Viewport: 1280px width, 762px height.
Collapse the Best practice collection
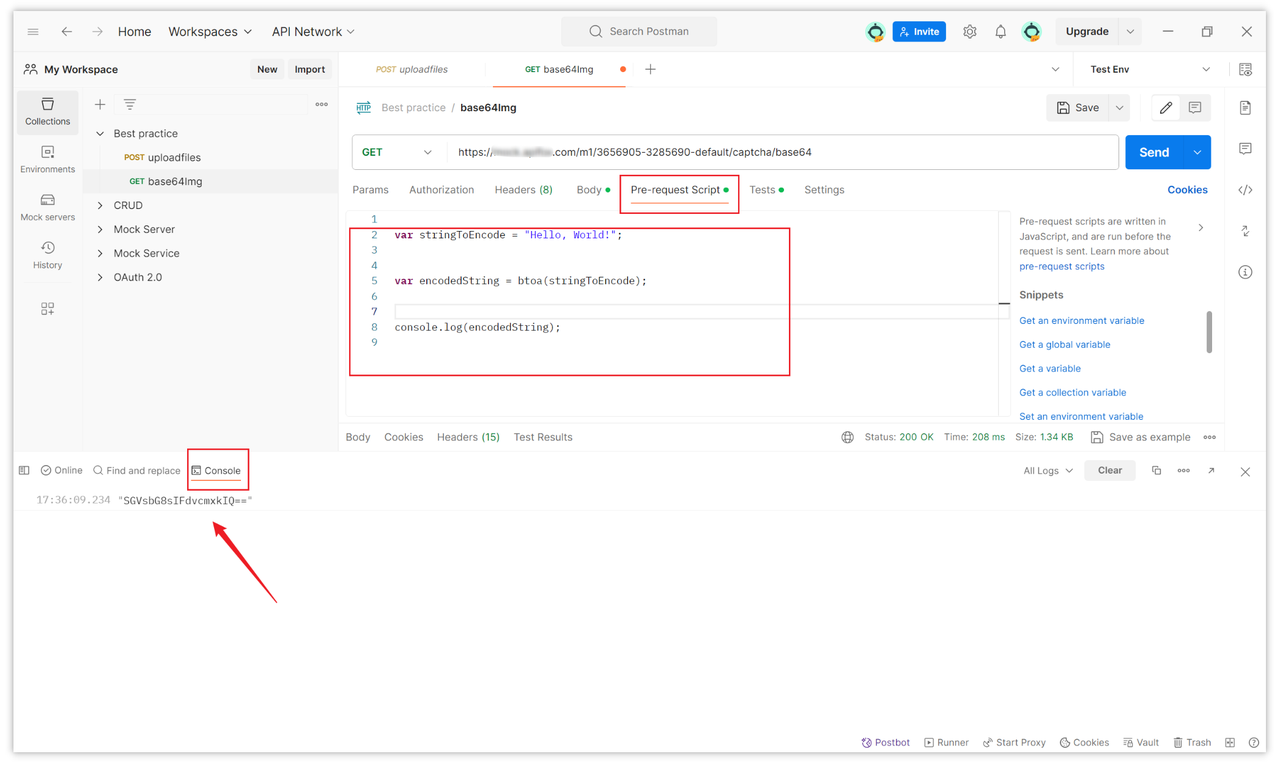point(100,133)
